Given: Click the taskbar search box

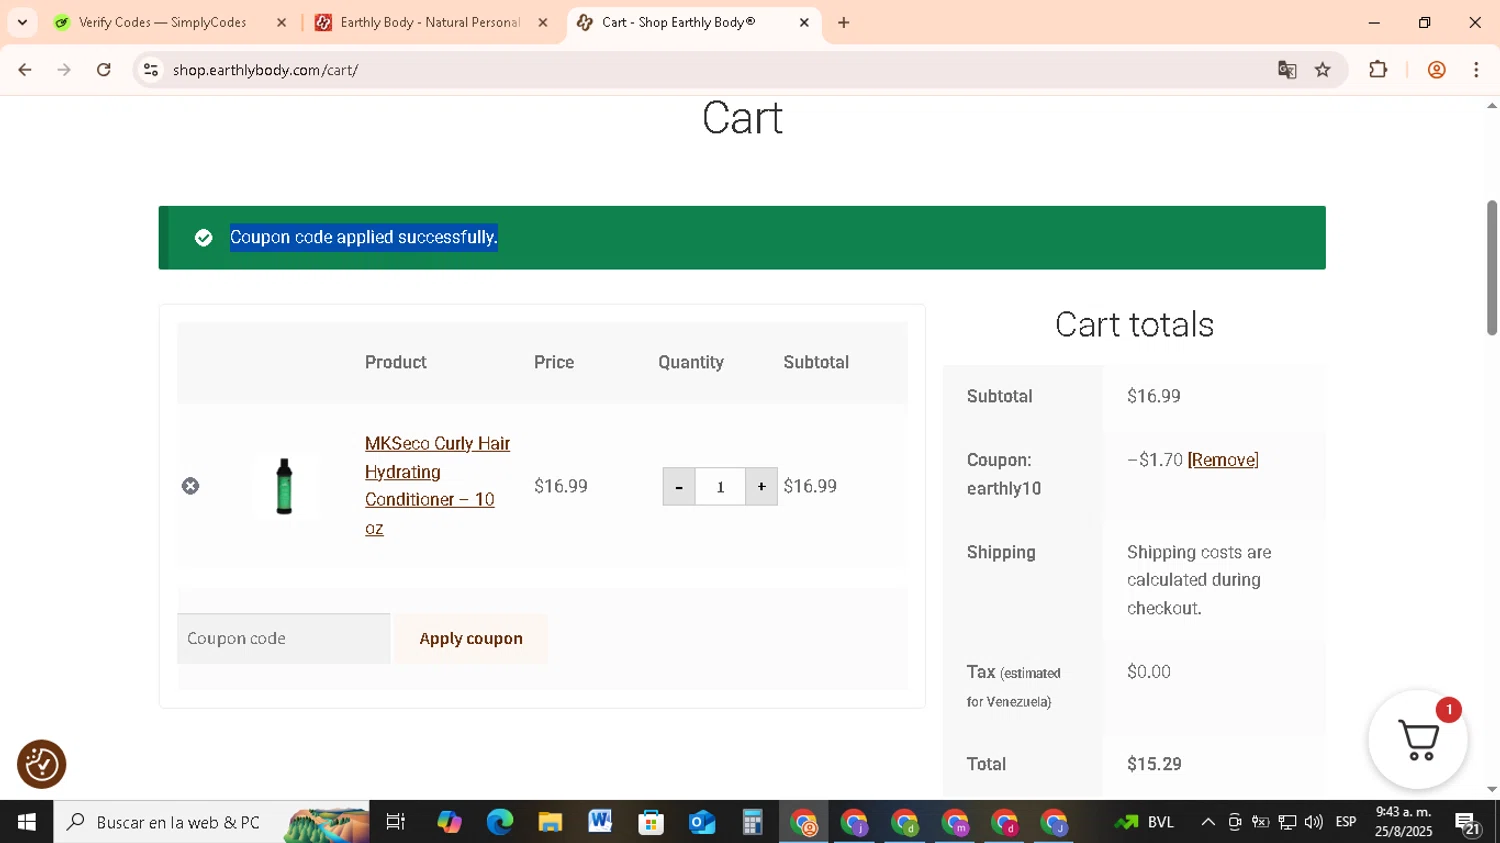Looking at the screenshot, I should click(212, 822).
